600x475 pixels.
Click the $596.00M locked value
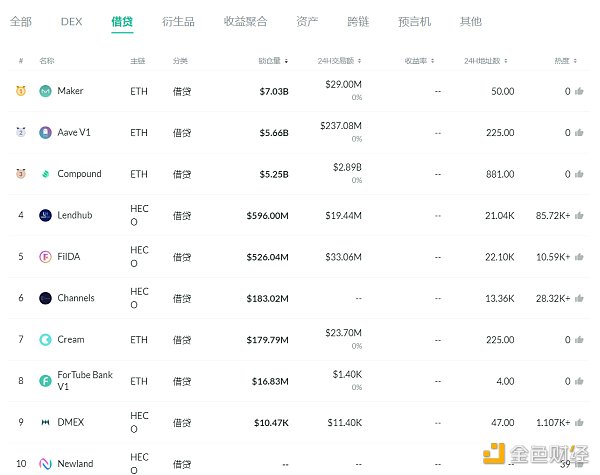pos(267,216)
